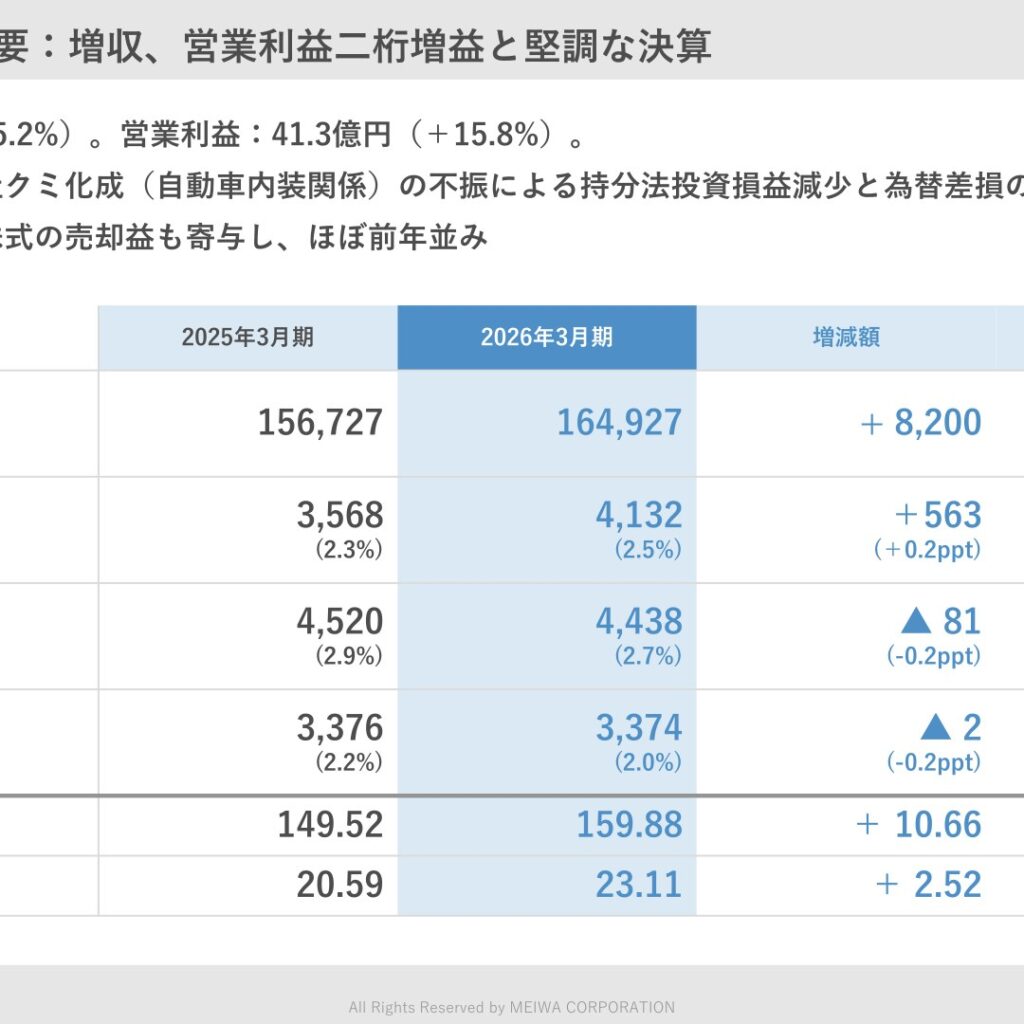The image size is (1024, 1024).
Task: Click the value 20.59
Action: (340, 885)
